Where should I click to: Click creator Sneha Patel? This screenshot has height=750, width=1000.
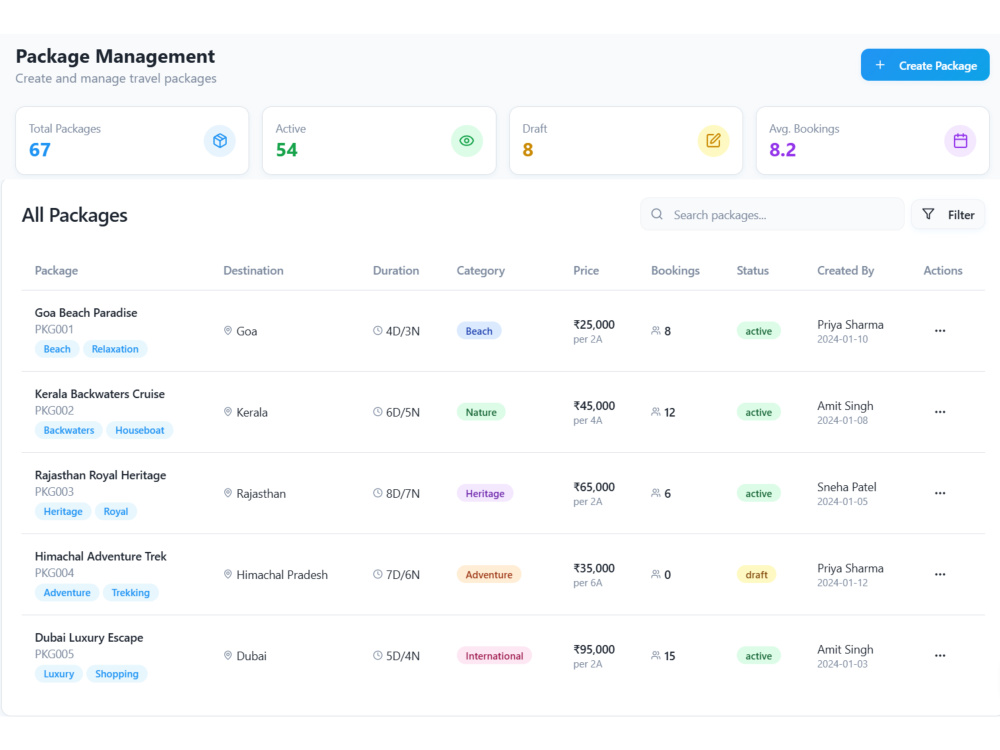pyautogui.click(x=846, y=487)
